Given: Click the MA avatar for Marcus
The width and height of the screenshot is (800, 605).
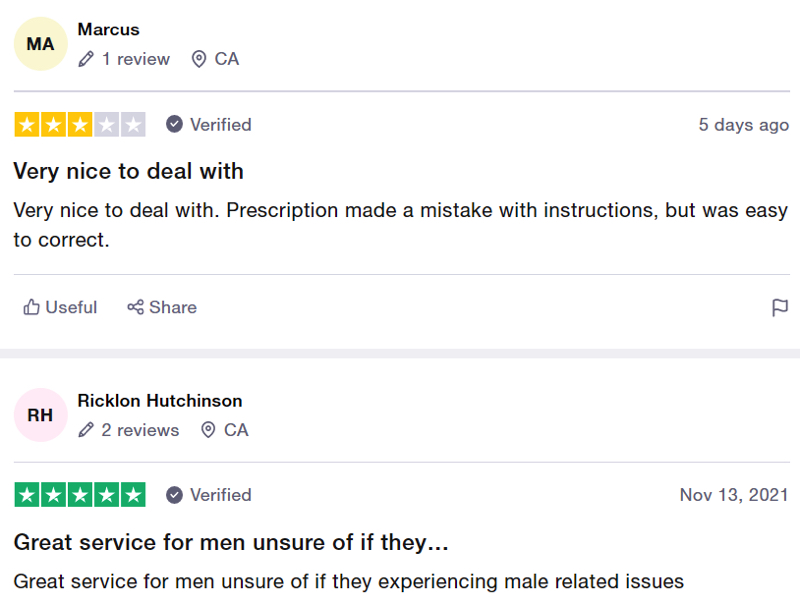Looking at the screenshot, I should tap(40, 44).
